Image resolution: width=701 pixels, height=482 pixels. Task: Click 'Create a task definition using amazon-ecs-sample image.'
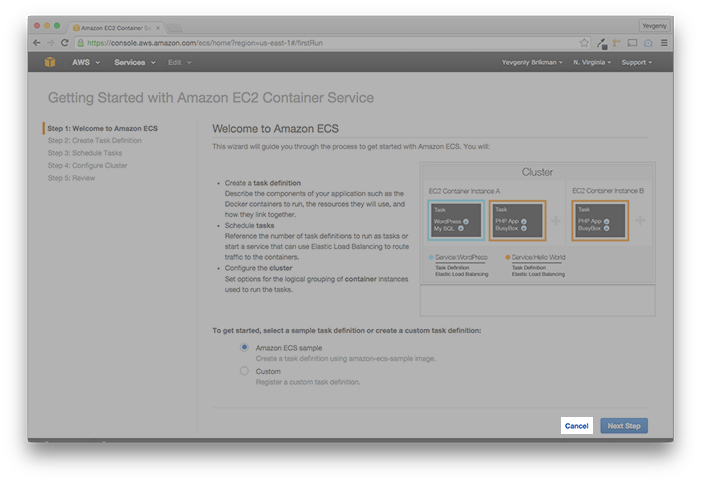coord(345,359)
